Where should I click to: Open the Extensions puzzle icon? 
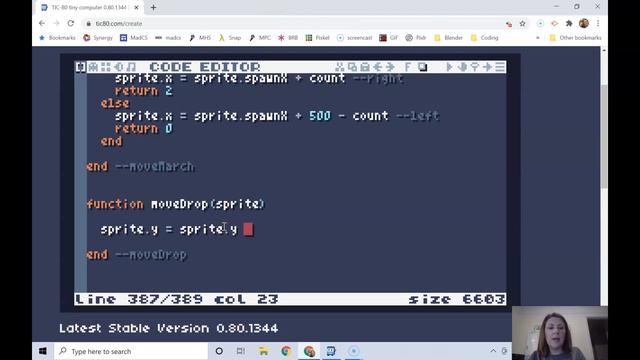(569, 24)
